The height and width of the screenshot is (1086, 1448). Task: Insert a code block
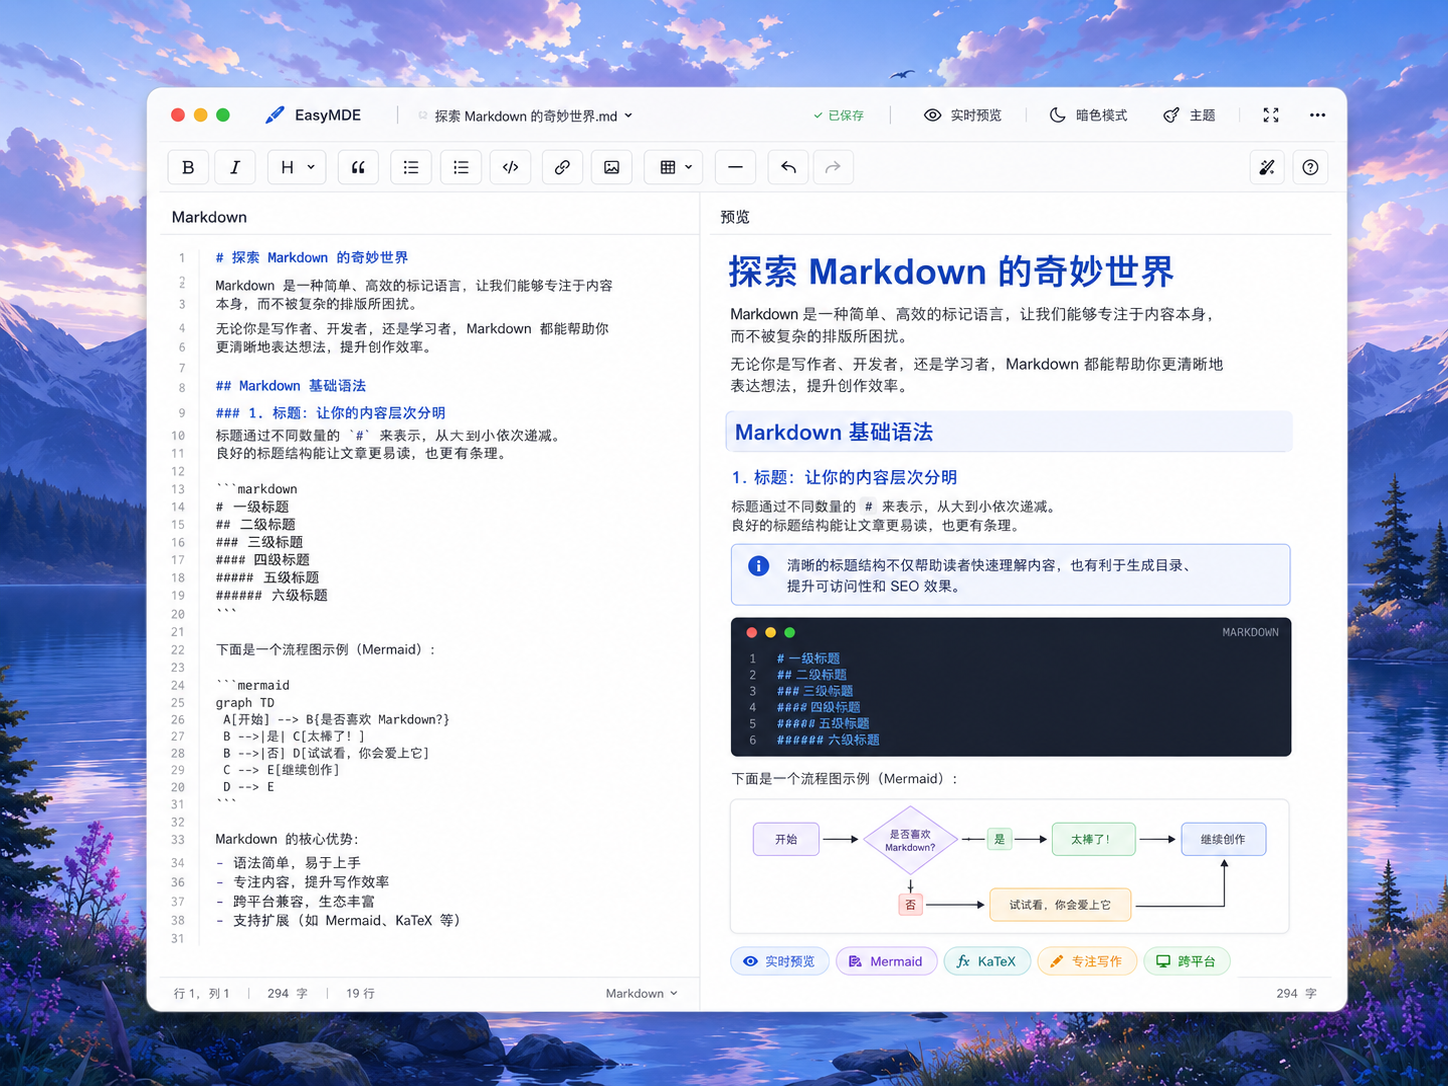tap(511, 167)
